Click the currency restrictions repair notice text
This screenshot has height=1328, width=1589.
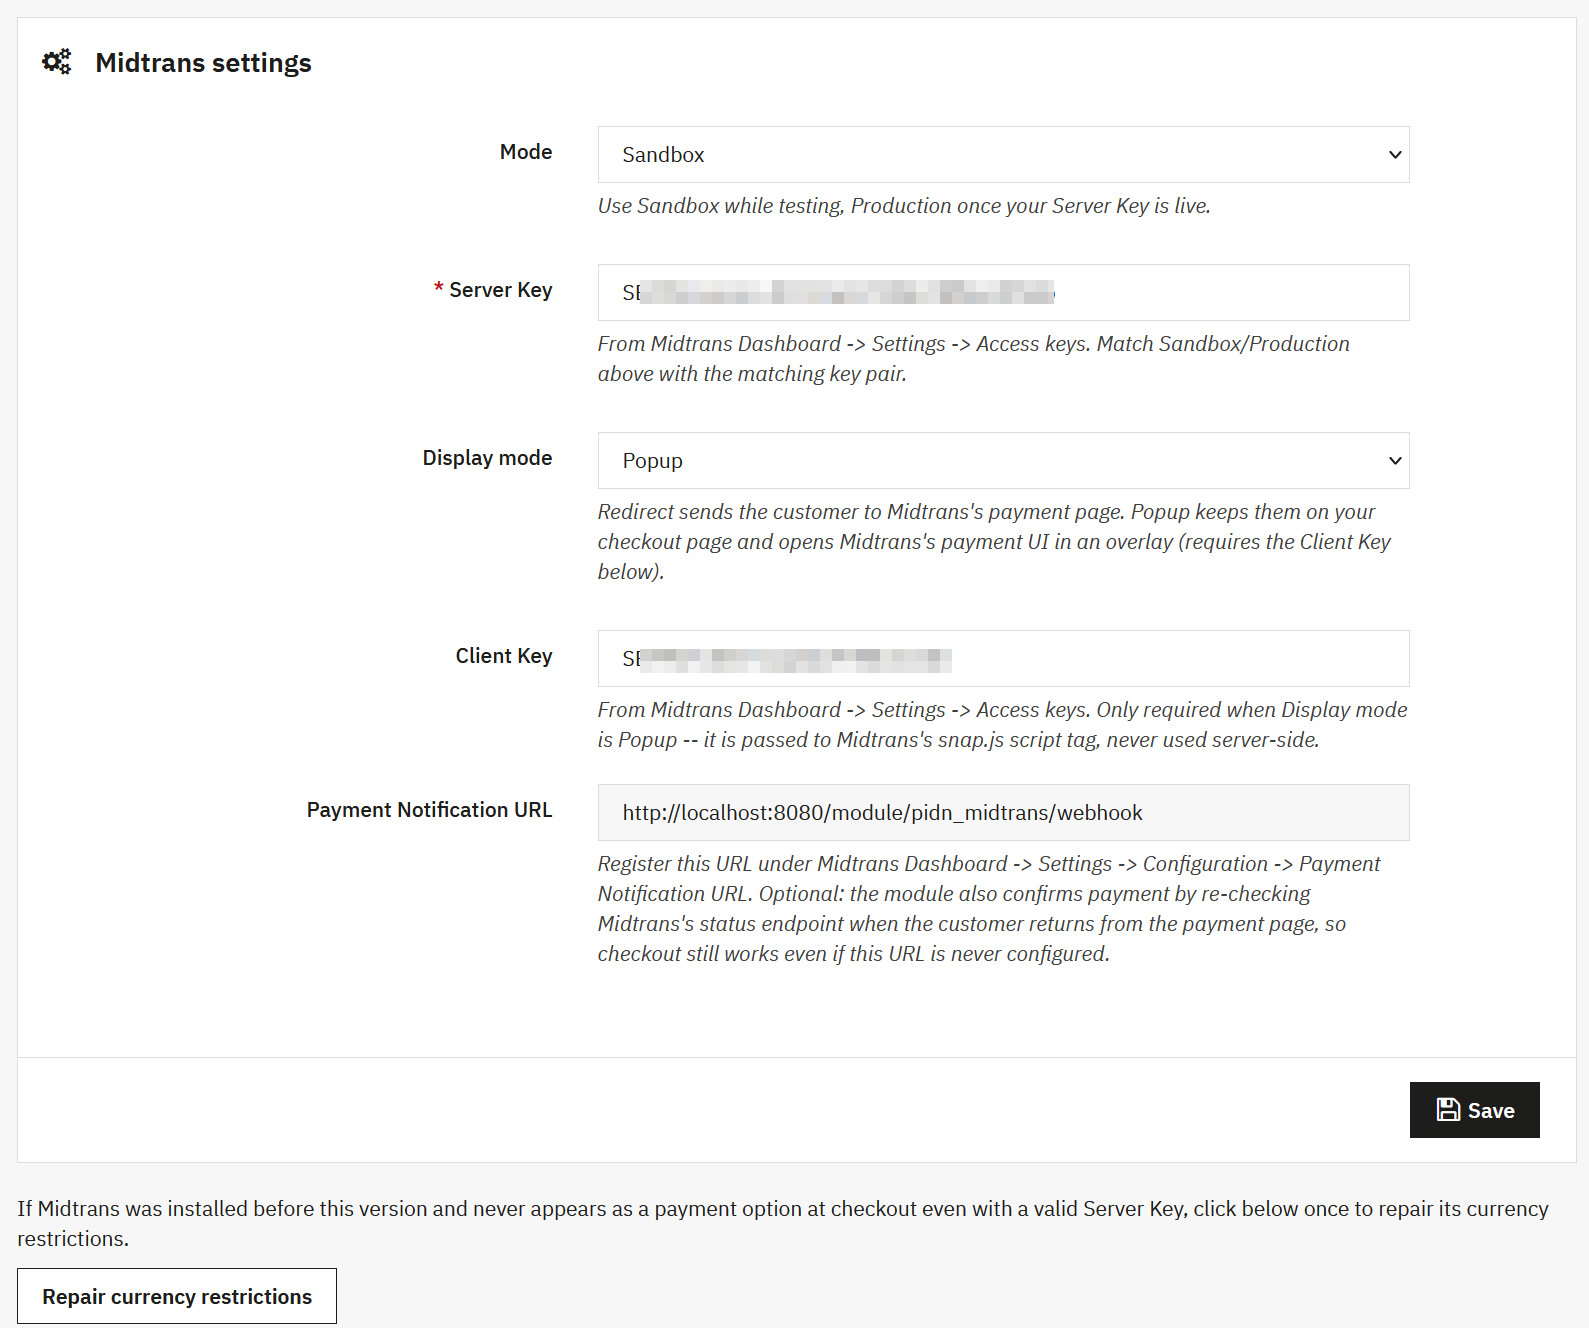pos(783,1223)
